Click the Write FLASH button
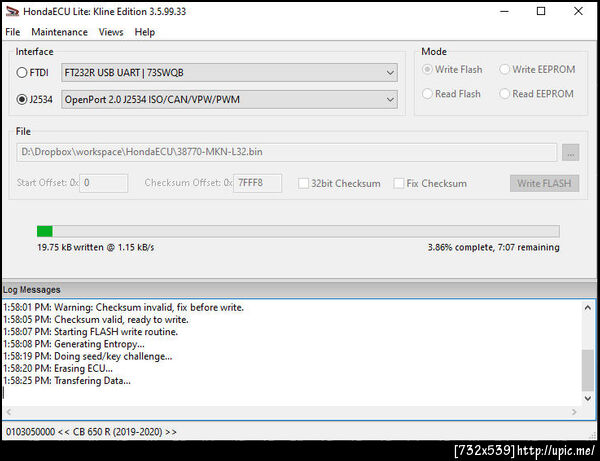 coord(545,184)
